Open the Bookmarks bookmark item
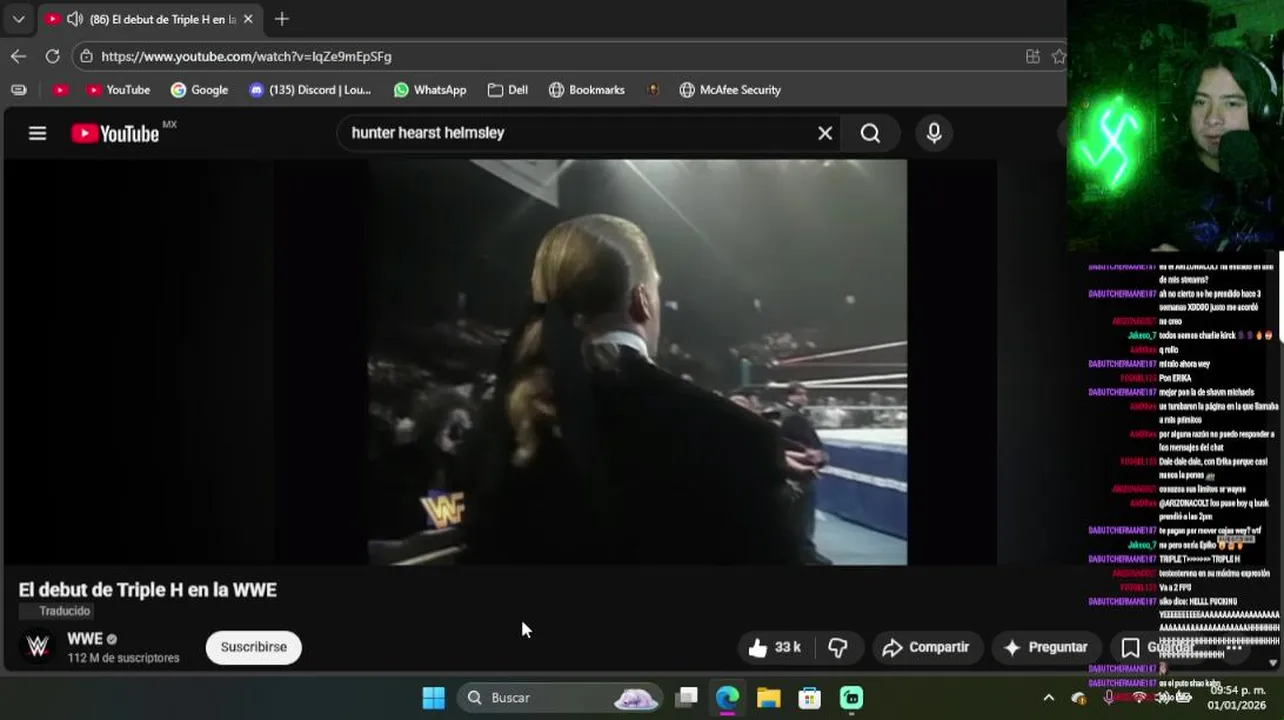This screenshot has width=1284, height=720. 586,90
